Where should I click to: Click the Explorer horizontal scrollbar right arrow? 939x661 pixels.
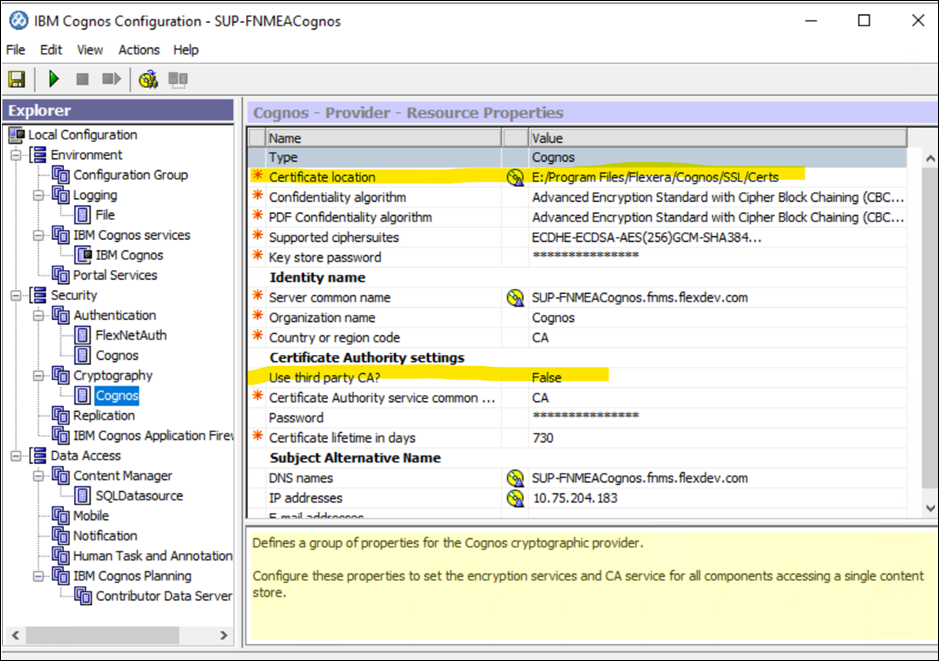224,635
